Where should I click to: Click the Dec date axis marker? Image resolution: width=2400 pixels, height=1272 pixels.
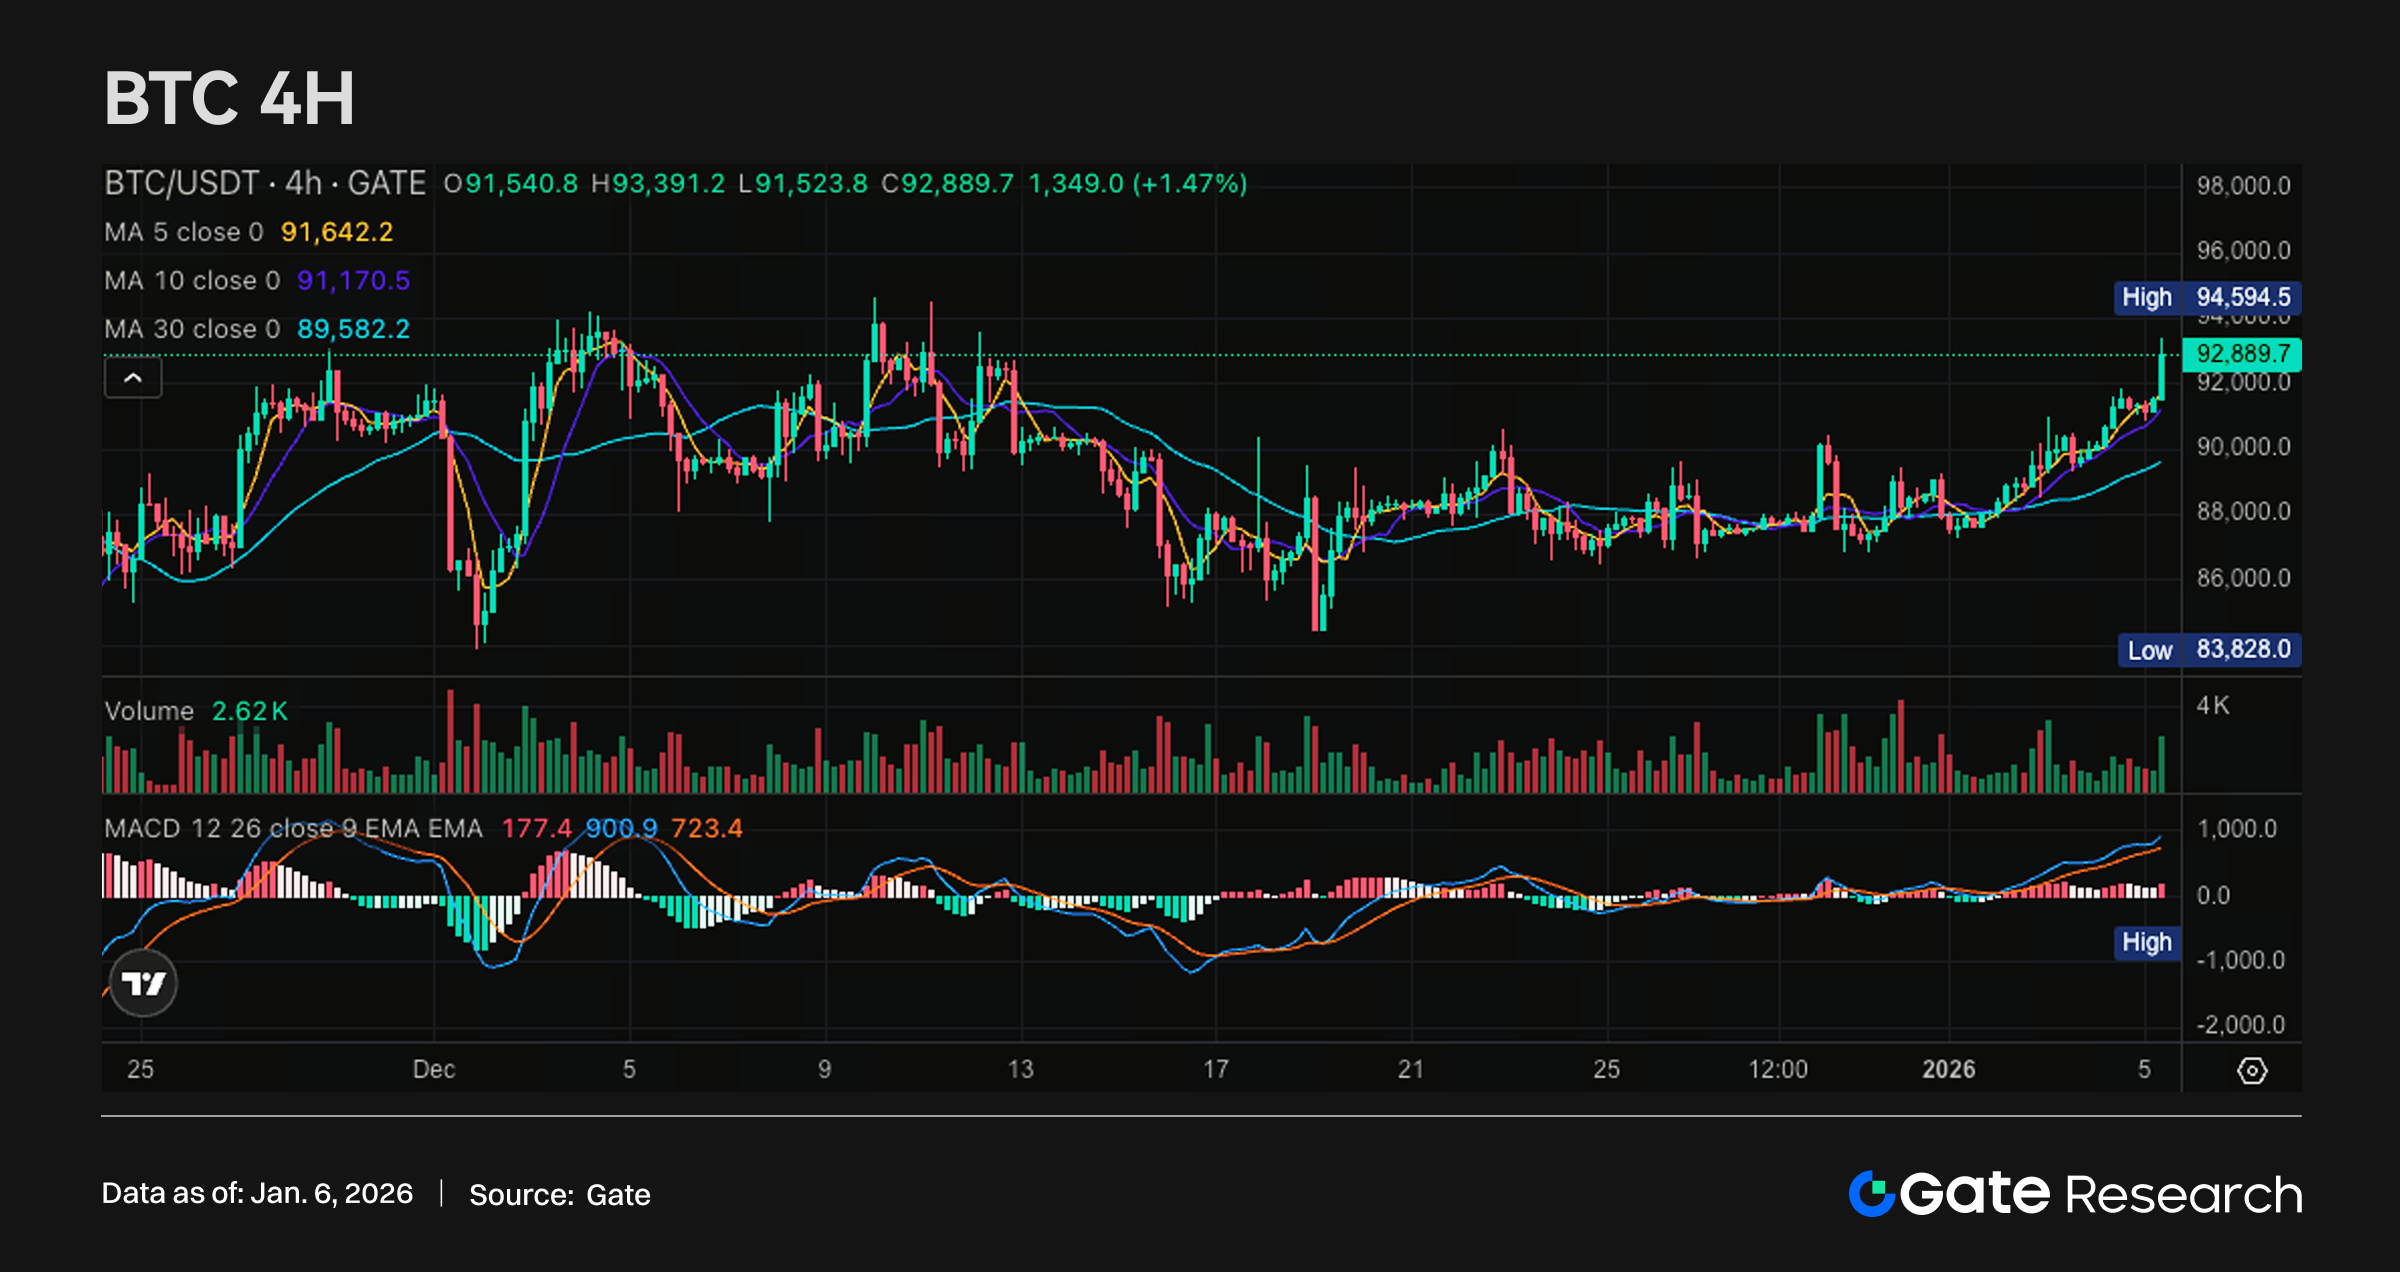434,1069
